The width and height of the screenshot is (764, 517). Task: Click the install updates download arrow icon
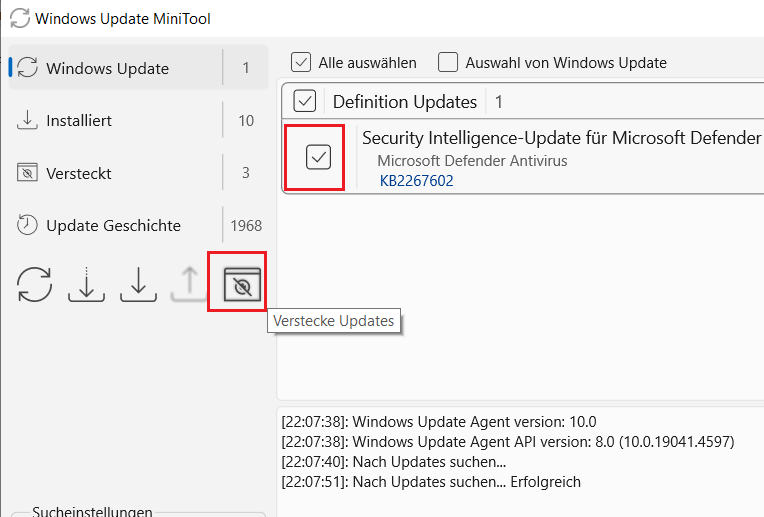138,285
